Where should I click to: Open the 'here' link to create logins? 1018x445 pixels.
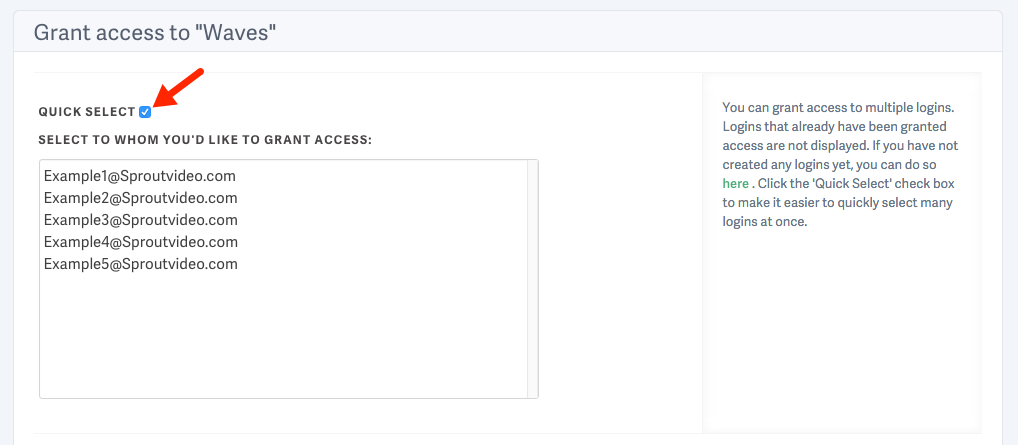[736, 183]
